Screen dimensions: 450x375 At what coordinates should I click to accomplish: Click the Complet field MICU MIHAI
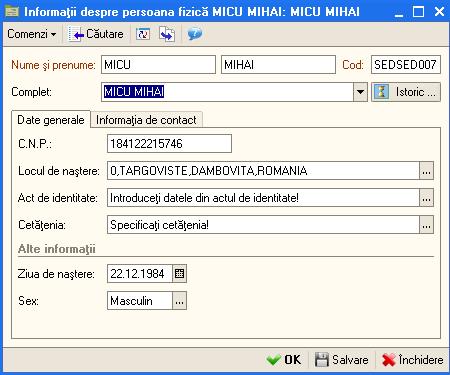227,92
